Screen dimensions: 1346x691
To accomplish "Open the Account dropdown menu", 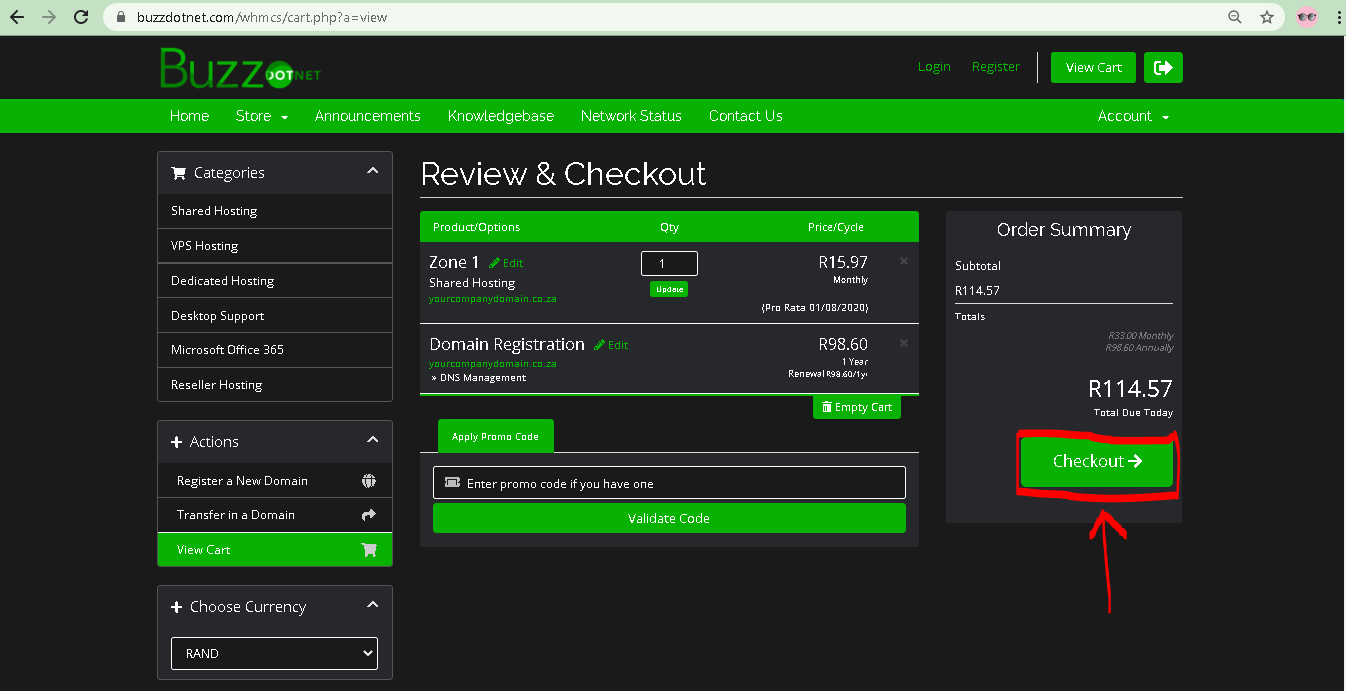I will (x=1133, y=116).
